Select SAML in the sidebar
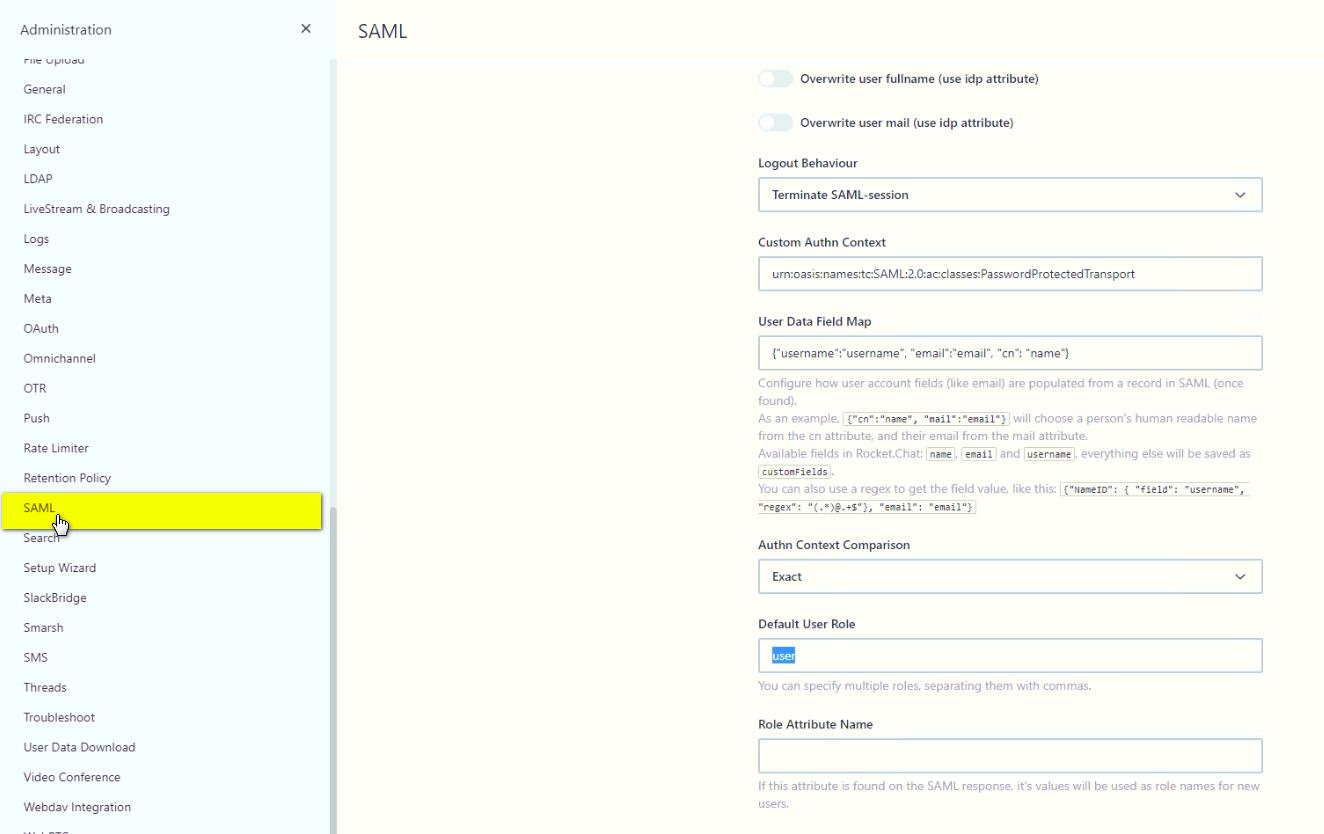This screenshot has width=1324, height=834. pyautogui.click(x=161, y=510)
